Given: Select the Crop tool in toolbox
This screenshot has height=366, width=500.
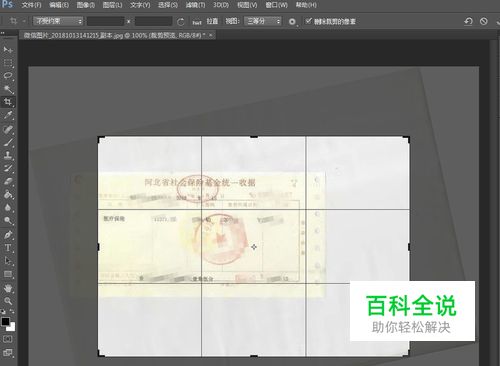Looking at the screenshot, I should tap(8, 102).
